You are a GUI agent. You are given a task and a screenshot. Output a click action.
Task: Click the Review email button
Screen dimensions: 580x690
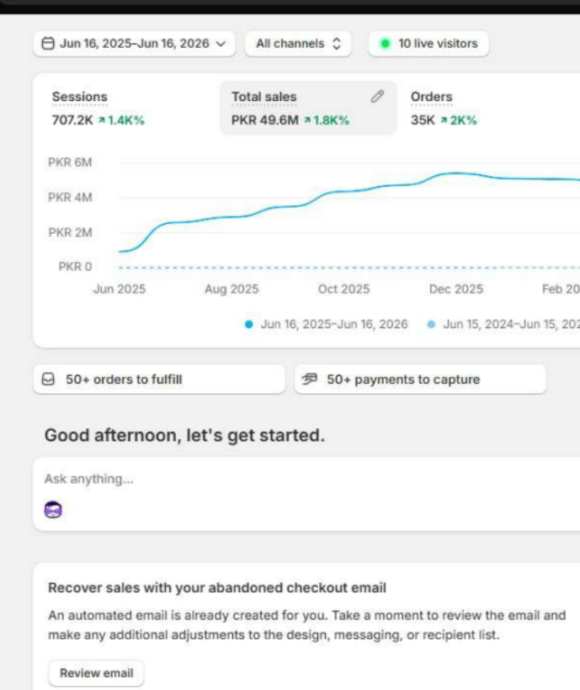click(96, 673)
